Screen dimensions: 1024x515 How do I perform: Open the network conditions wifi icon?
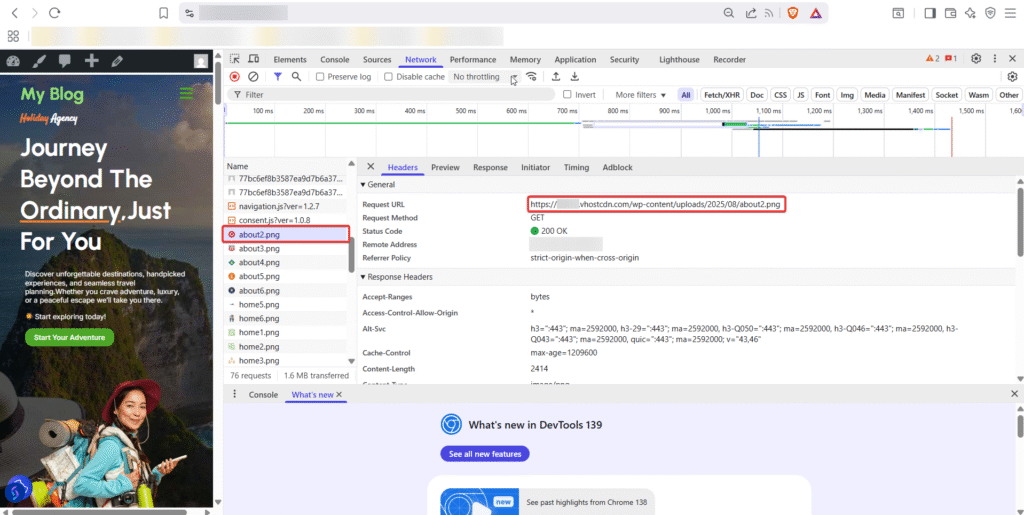point(532,76)
